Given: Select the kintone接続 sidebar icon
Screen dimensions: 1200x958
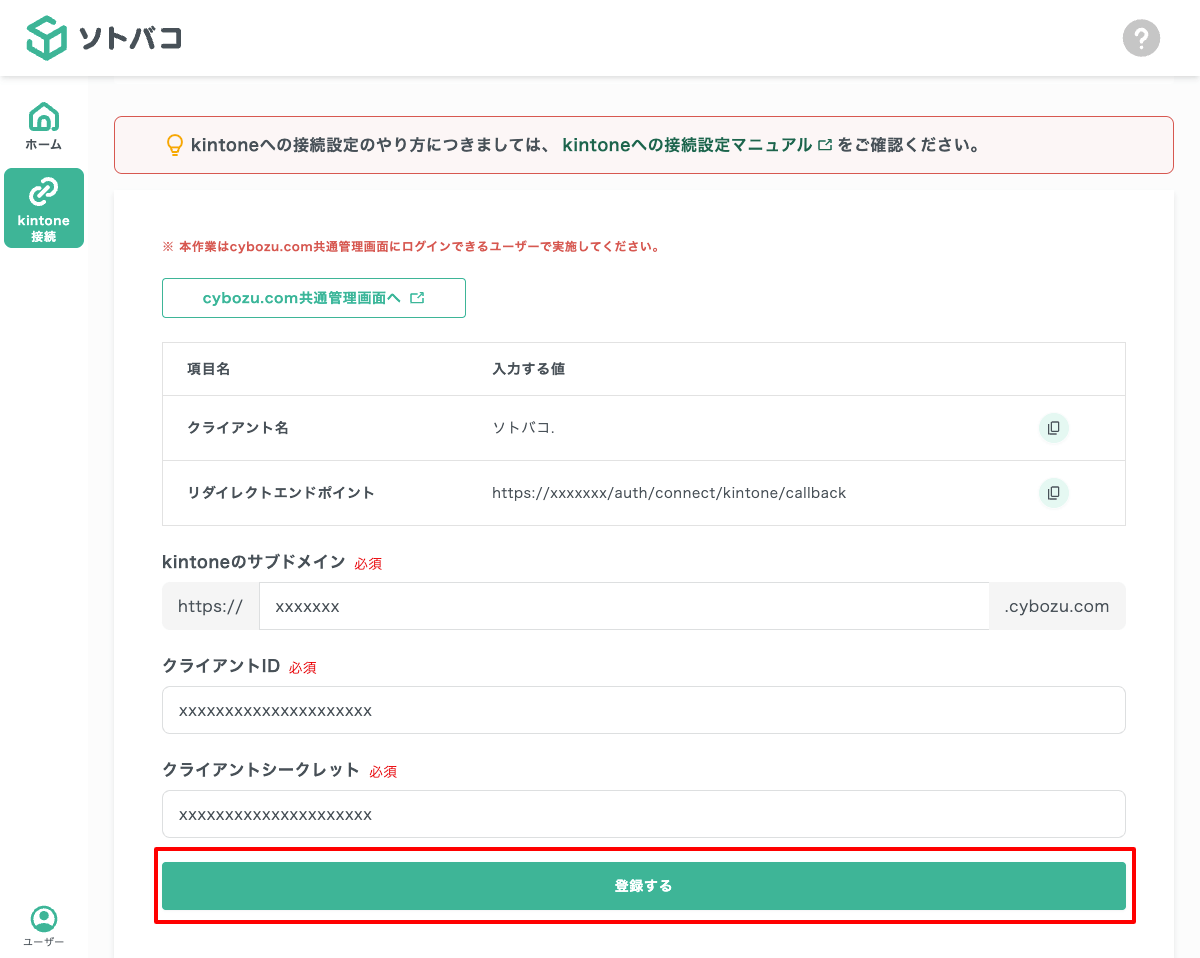Looking at the screenshot, I should point(43,207).
